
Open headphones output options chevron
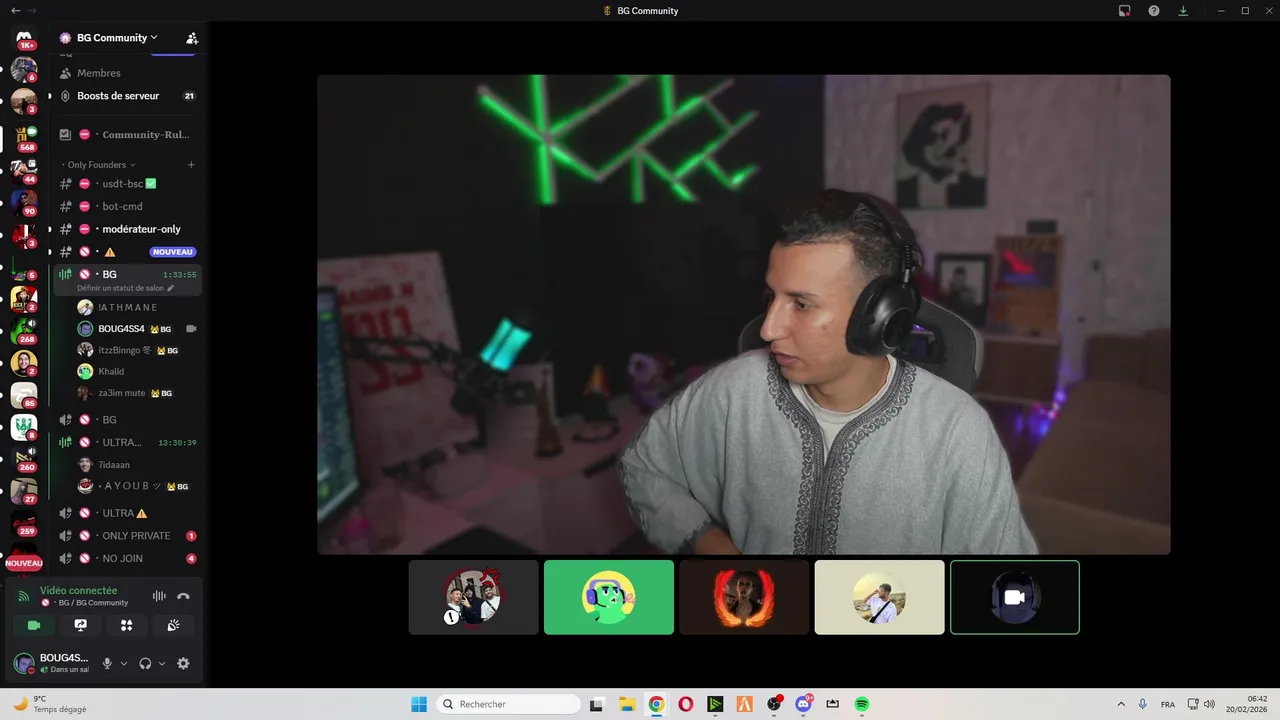coord(162,663)
